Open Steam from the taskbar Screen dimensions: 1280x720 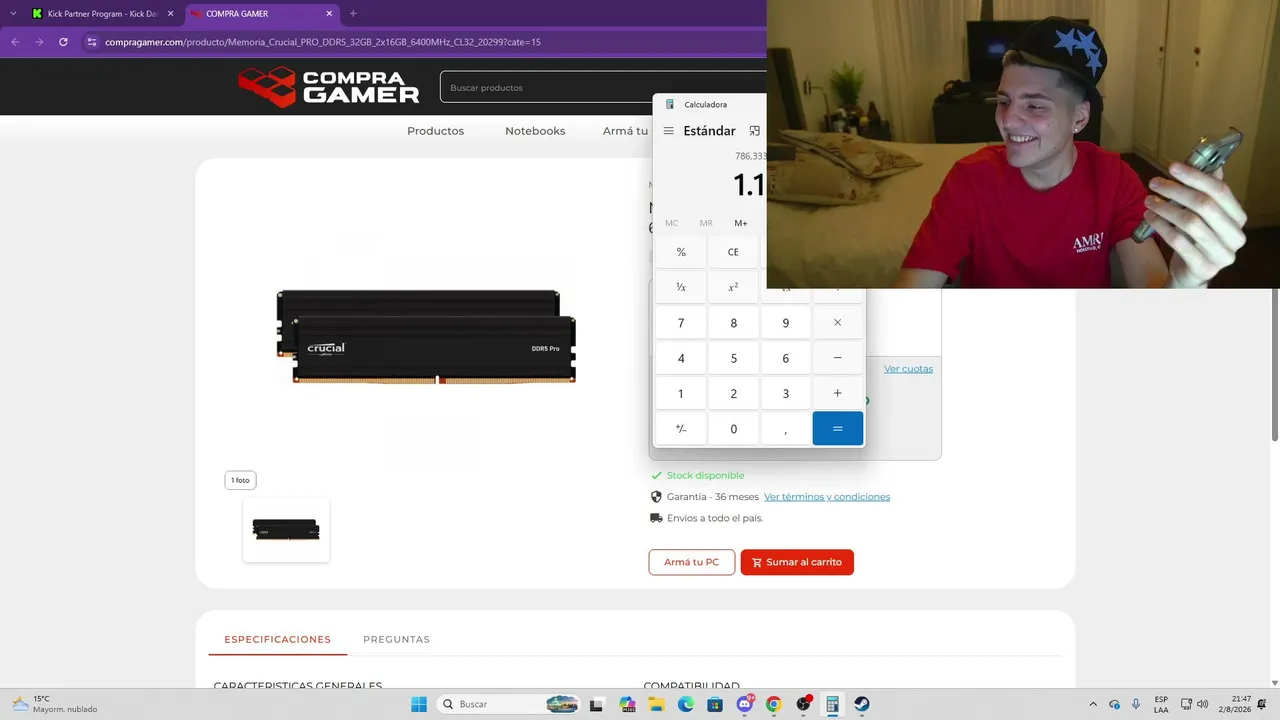[x=861, y=704]
